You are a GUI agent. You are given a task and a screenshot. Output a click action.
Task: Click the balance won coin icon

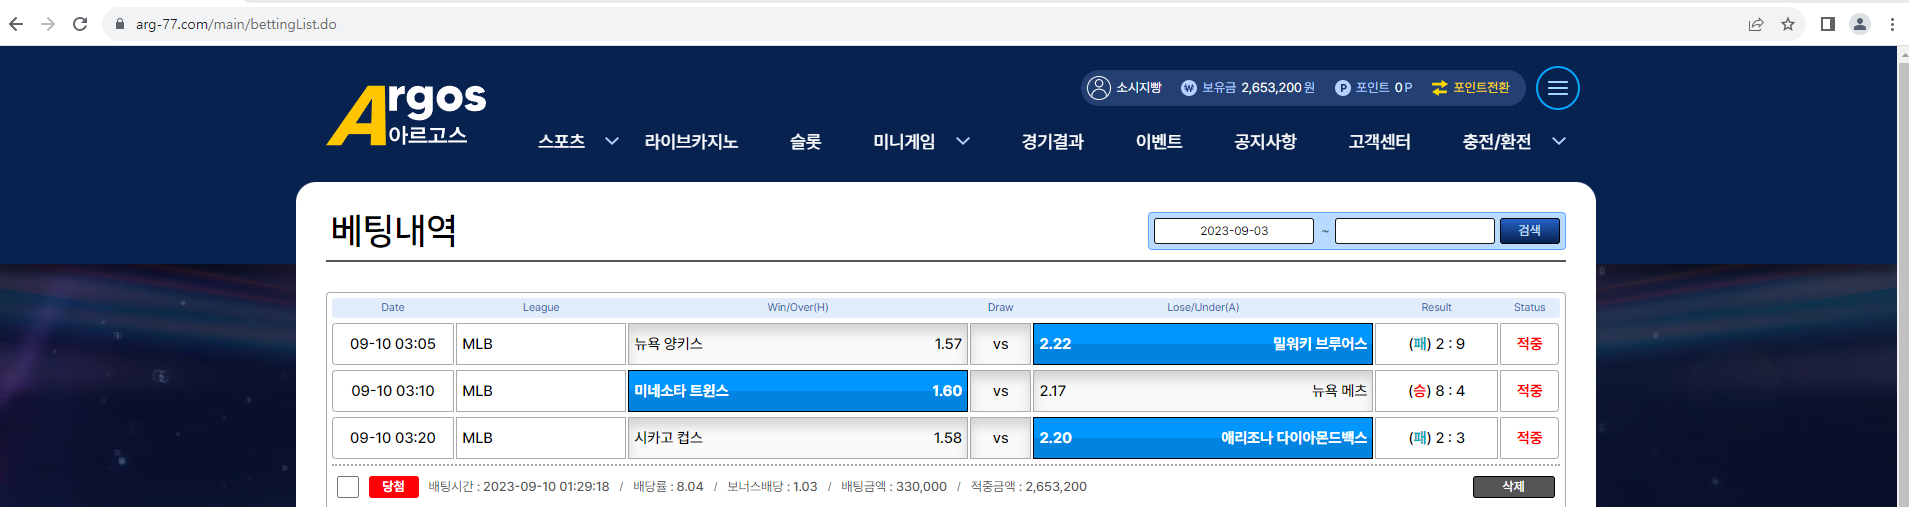coord(1188,88)
